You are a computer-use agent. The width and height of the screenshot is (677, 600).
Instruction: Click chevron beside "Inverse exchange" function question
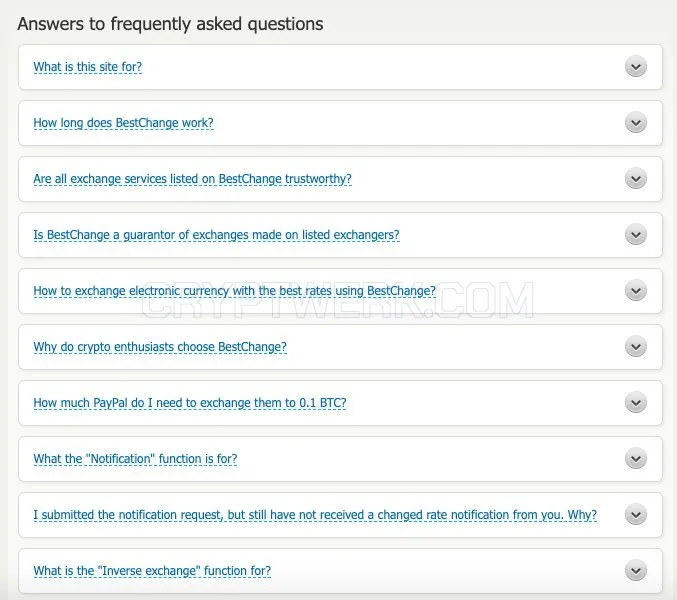636,571
